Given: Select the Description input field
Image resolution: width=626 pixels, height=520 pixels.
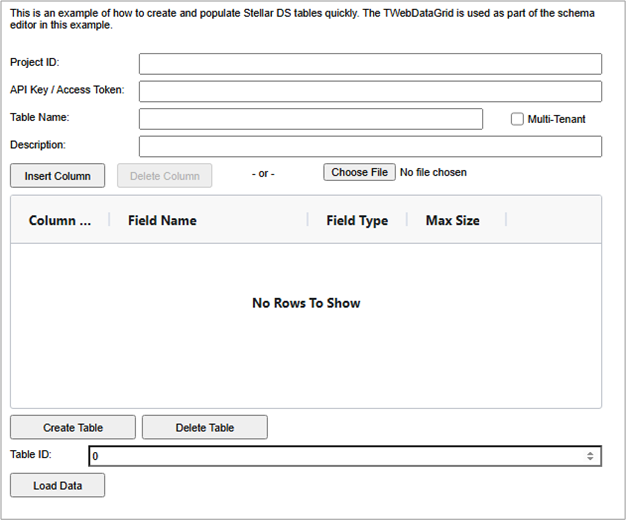Looking at the screenshot, I should pos(370,146).
